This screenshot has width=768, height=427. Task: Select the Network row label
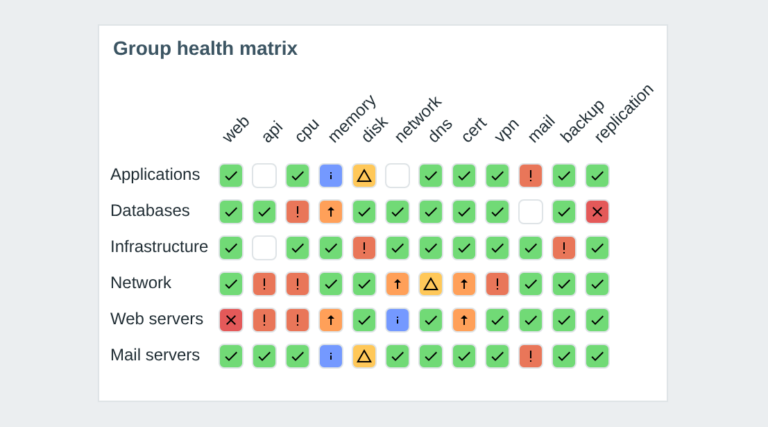tap(141, 283)
